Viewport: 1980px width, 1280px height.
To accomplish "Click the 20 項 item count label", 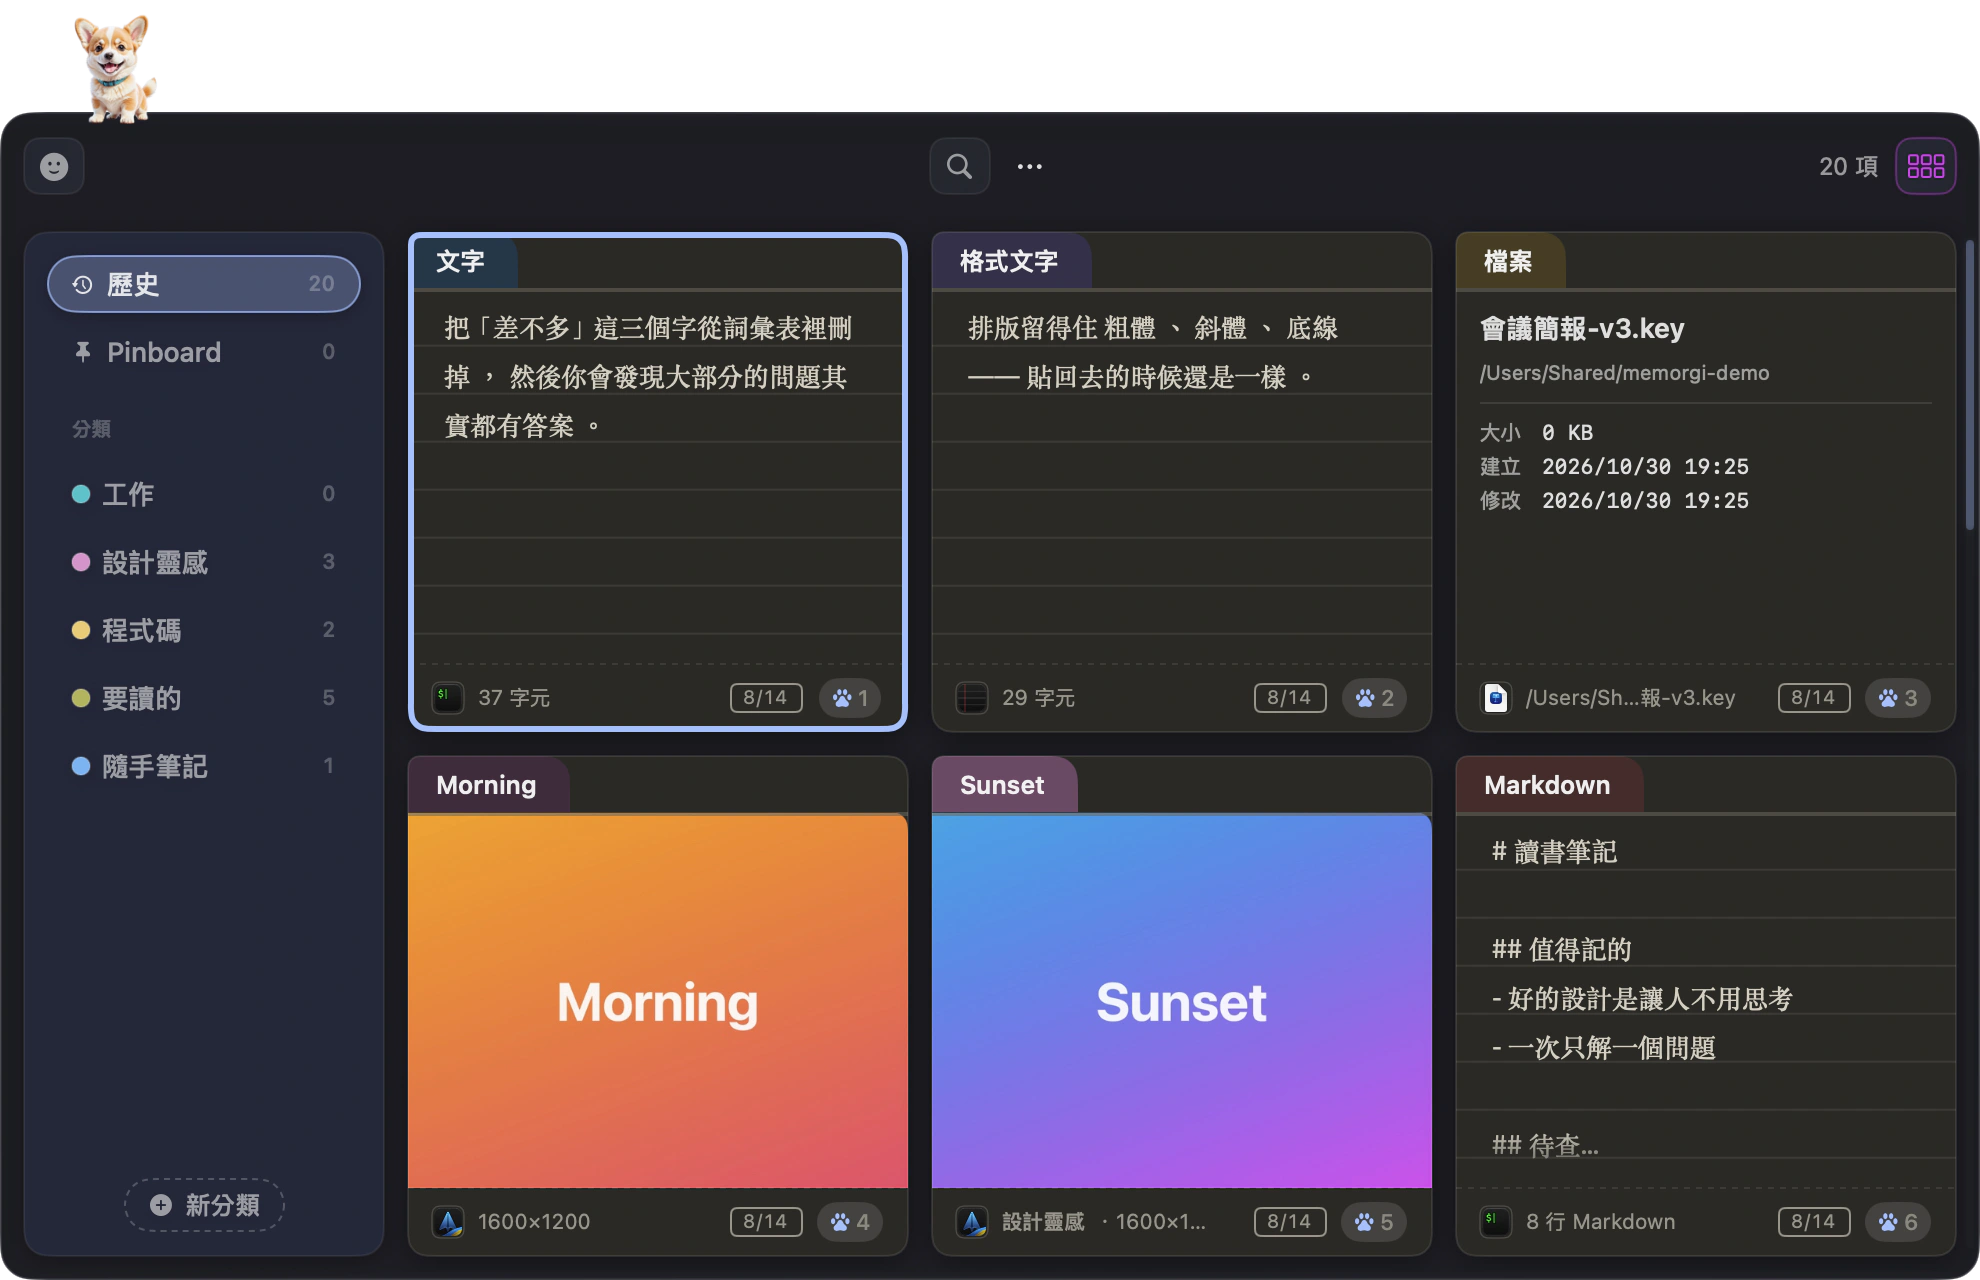I will (1848, 166).
